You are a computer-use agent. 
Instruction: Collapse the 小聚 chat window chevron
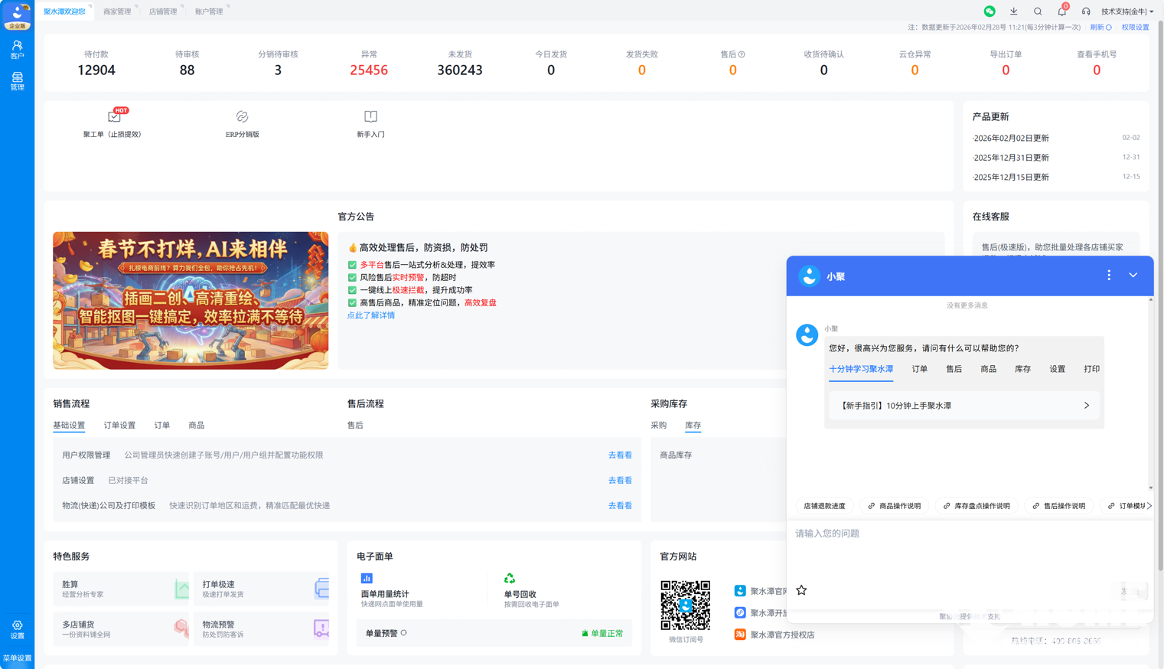pyautogui.click(x=1133, y=275)
